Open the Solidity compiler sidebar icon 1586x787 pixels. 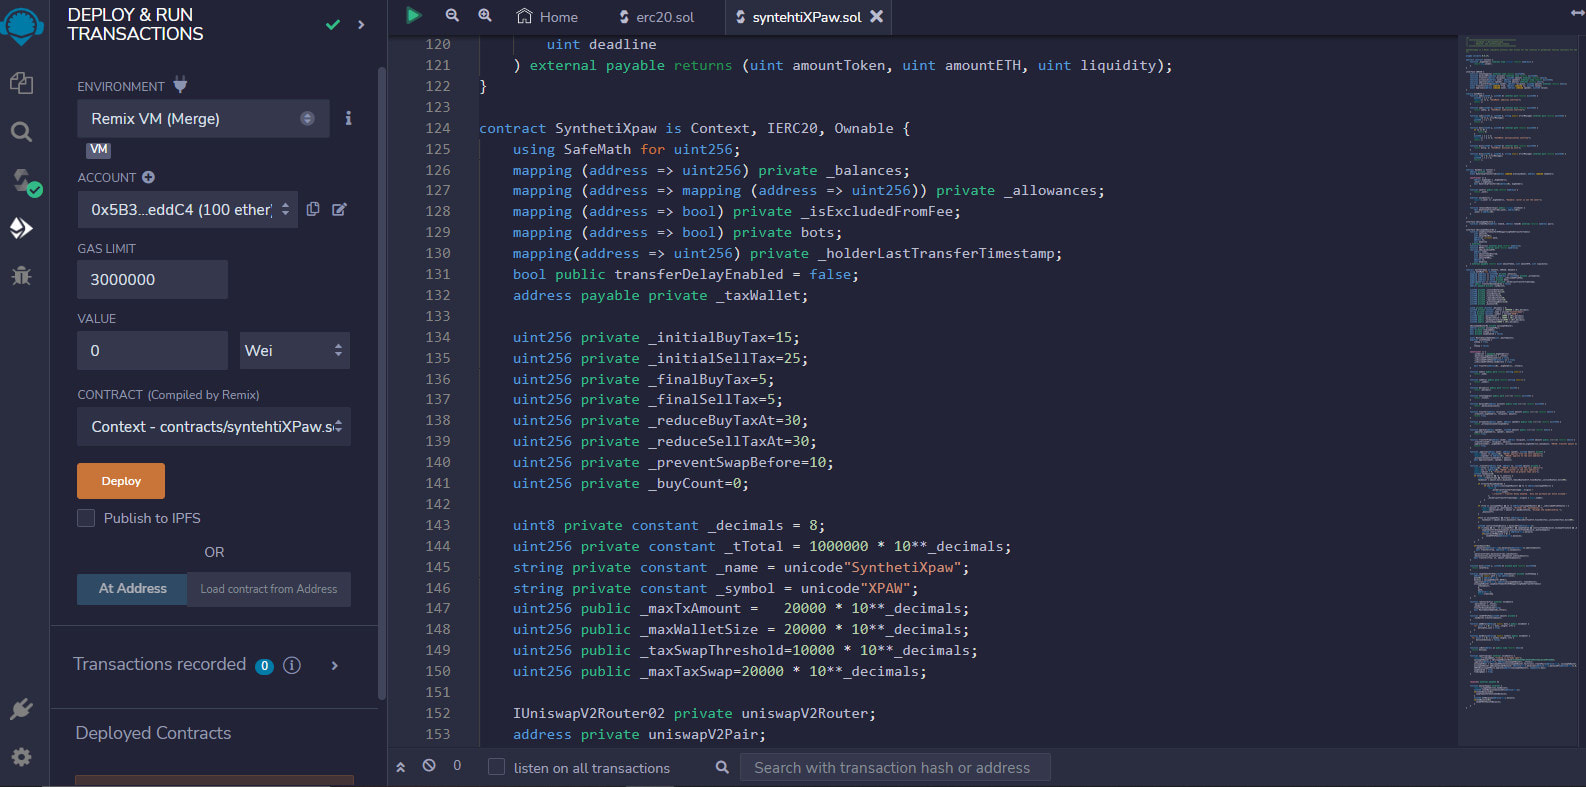tap(23, 181)
